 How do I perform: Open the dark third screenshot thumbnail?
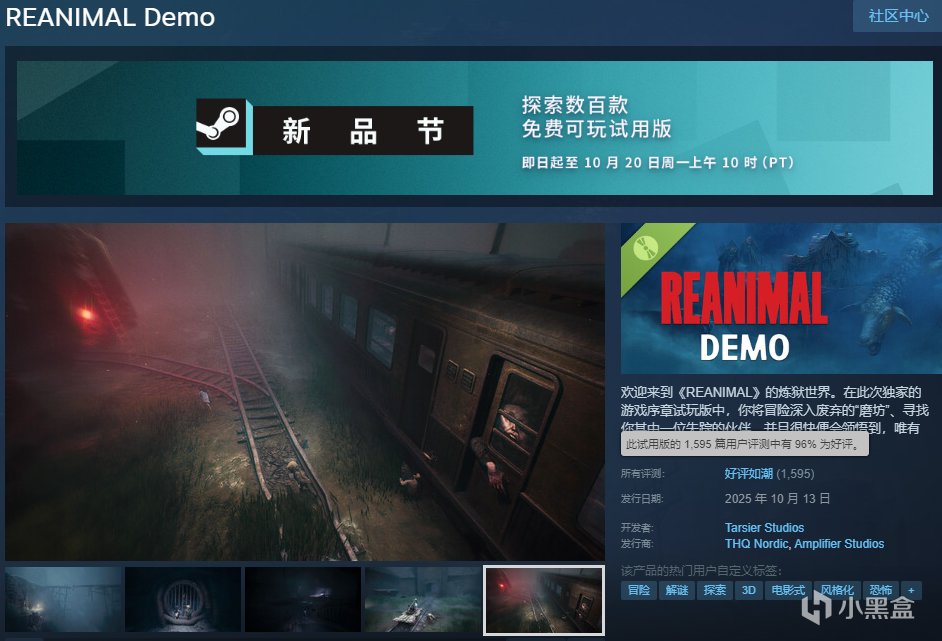tap(303, 599)
